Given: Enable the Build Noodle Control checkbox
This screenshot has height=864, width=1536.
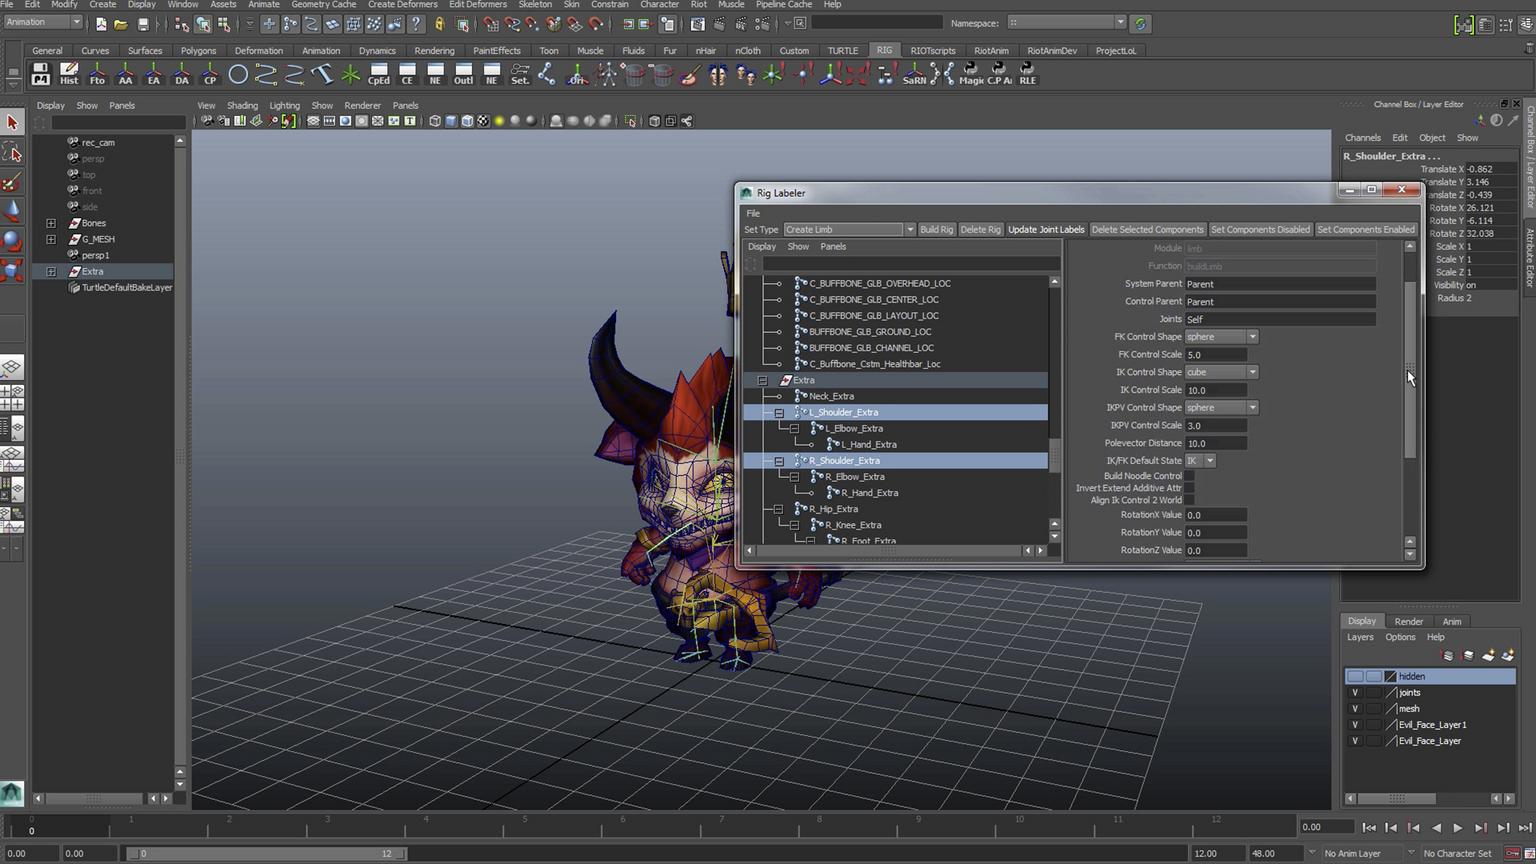Looking at the screenshot, I should tap(1189, 476).
